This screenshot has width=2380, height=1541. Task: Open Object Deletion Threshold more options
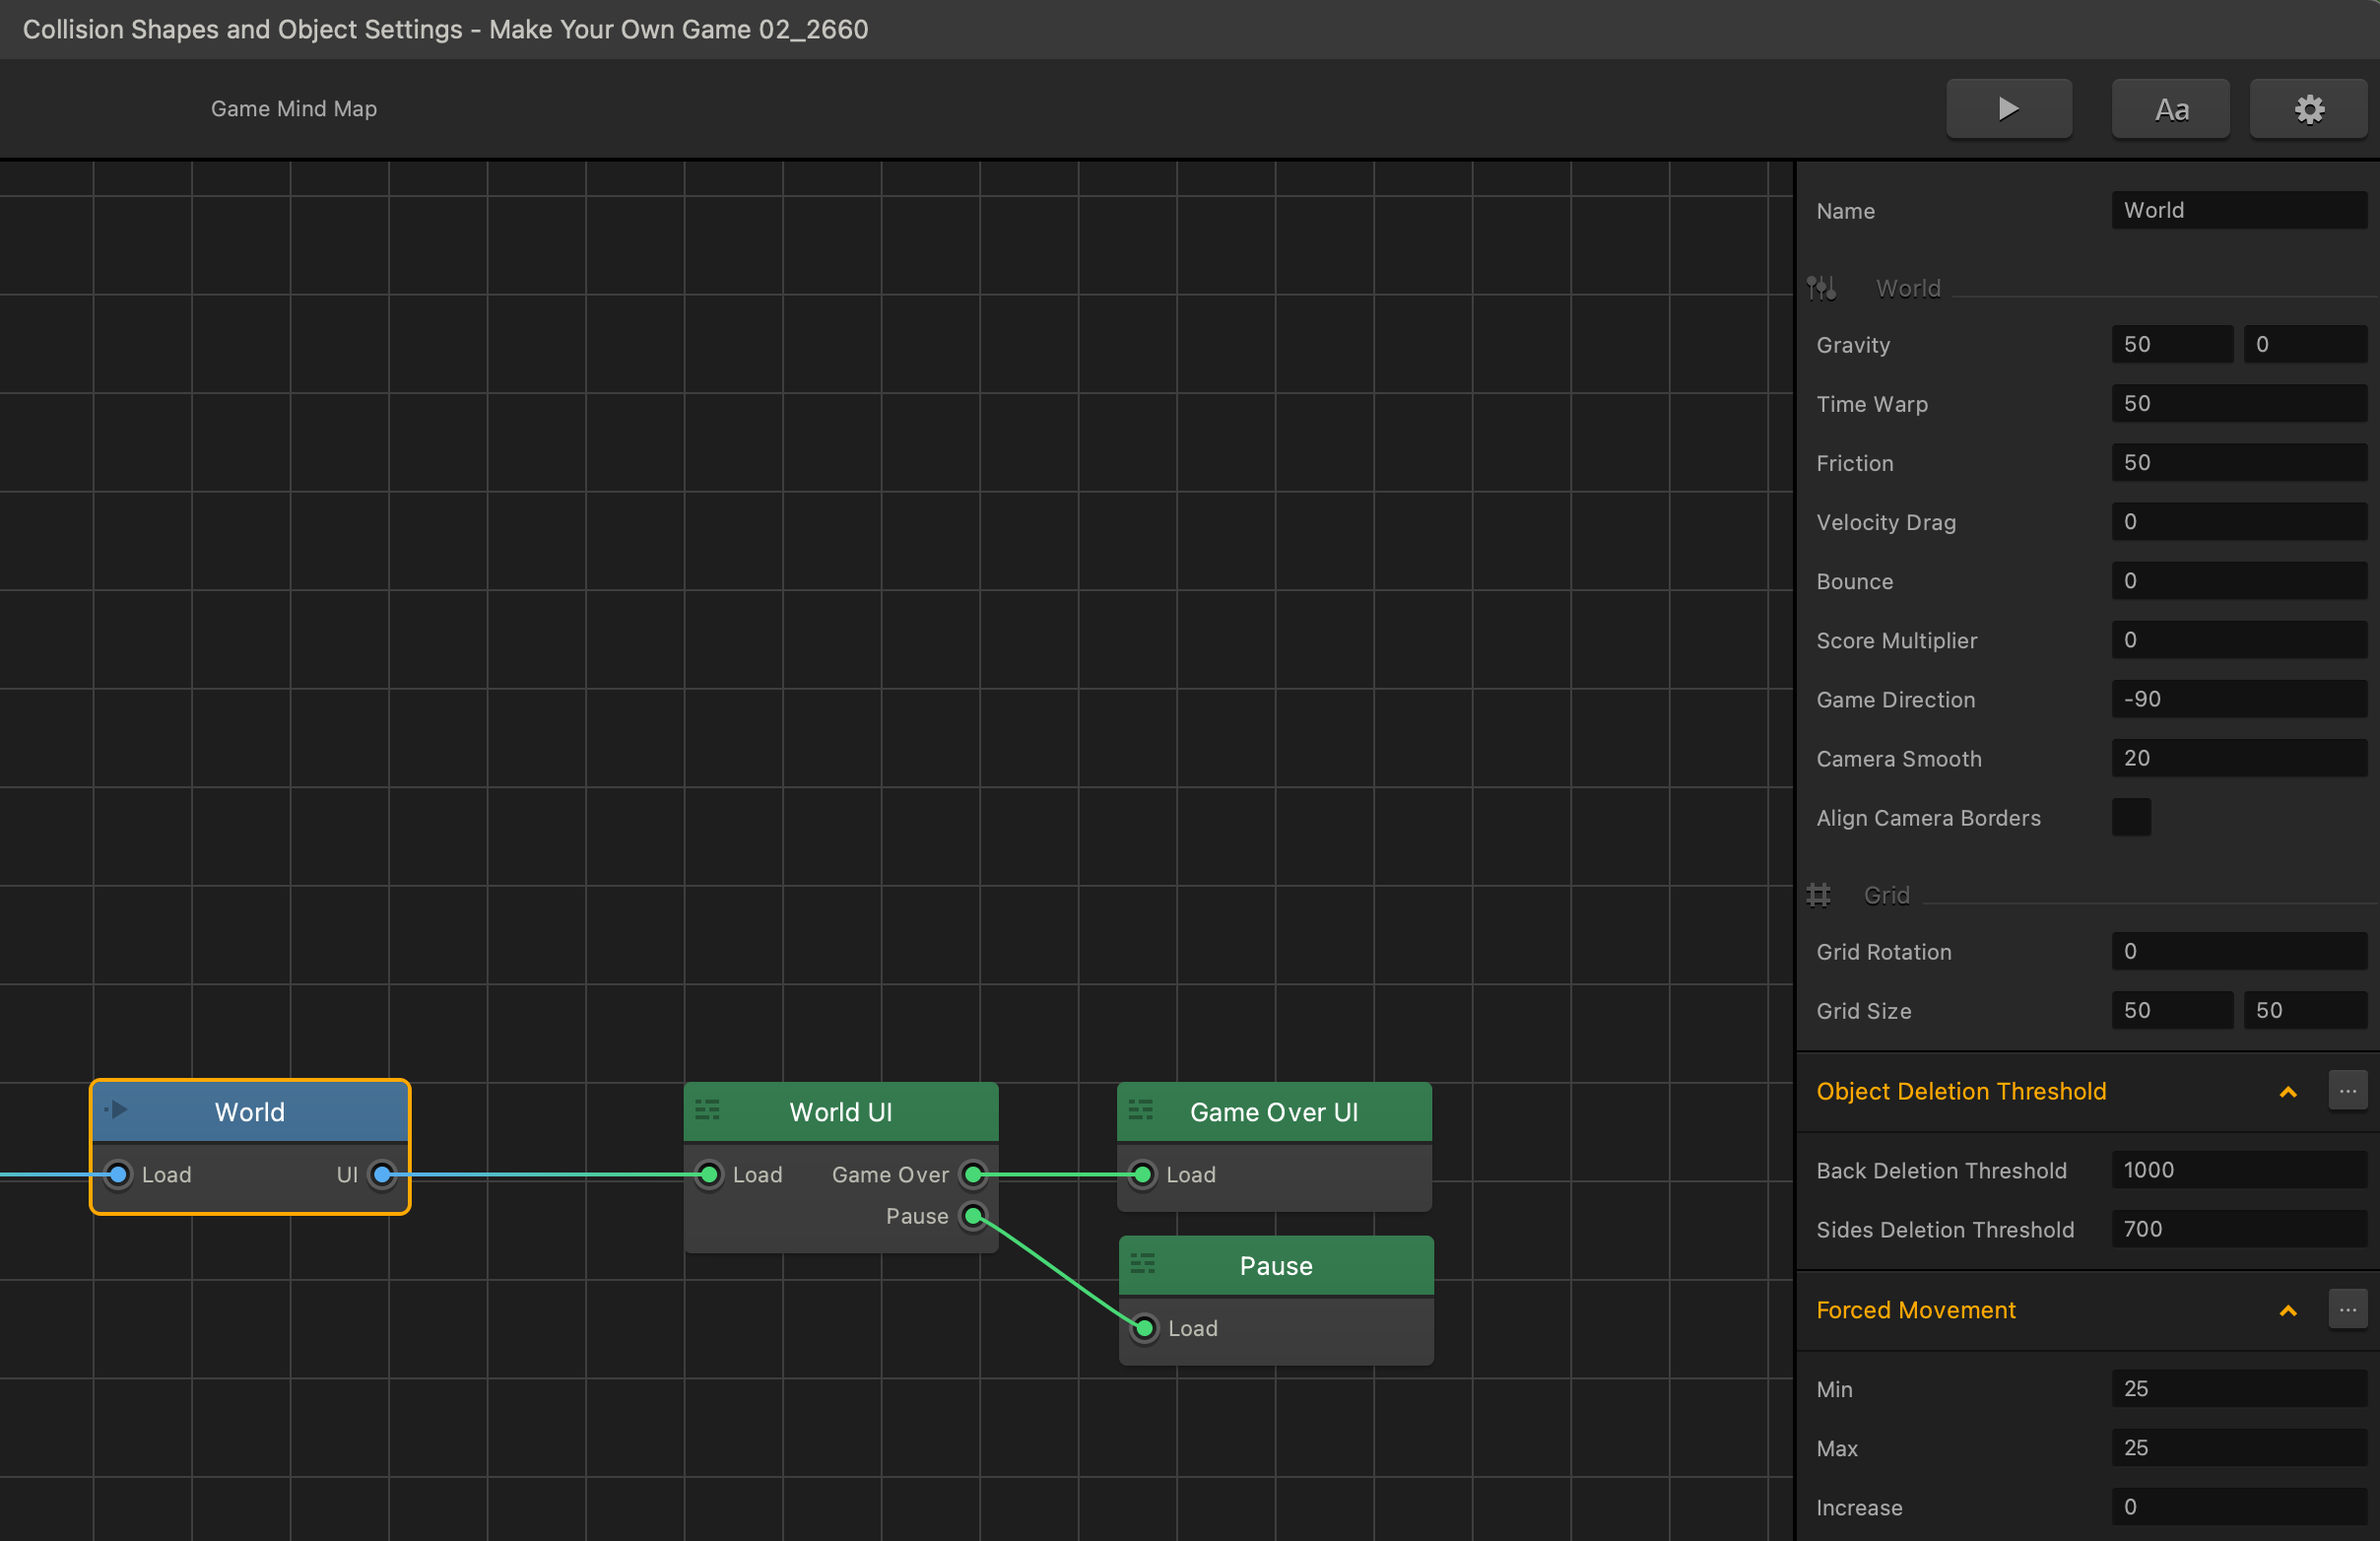pyautogui.click(x=2347, y=1091)
